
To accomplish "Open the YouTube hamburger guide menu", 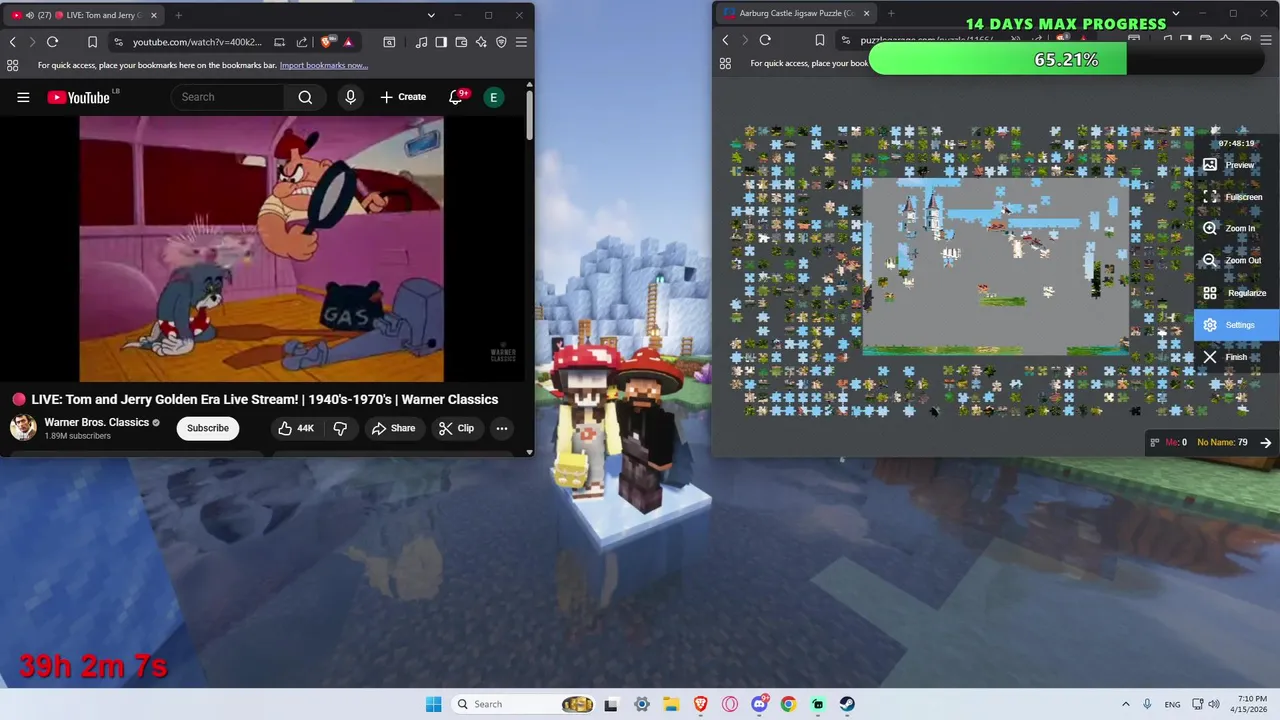I will pos(23,97).
